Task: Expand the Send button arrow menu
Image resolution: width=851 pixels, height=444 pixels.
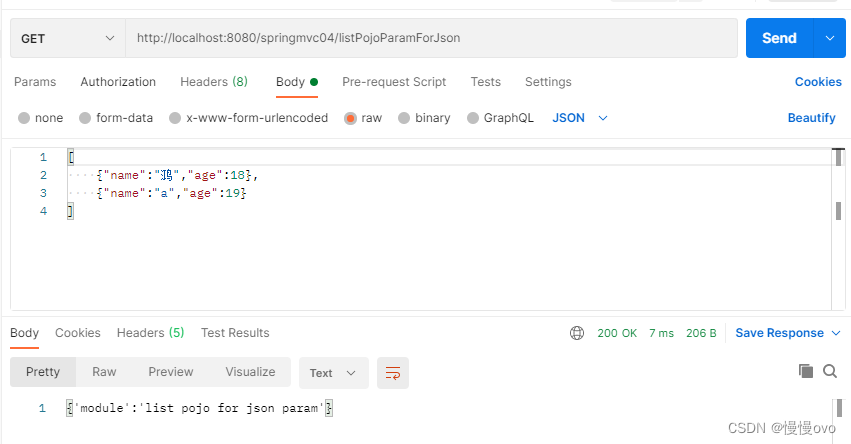Action: click(x=829, y=38)
